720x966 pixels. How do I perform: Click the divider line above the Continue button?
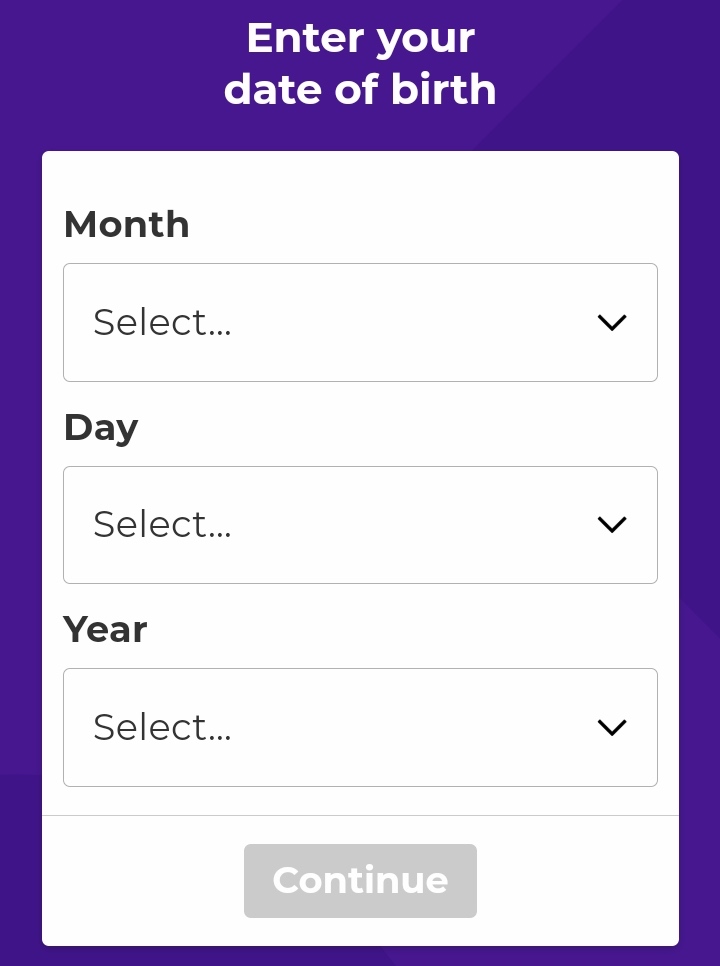[x=360, y=816]
